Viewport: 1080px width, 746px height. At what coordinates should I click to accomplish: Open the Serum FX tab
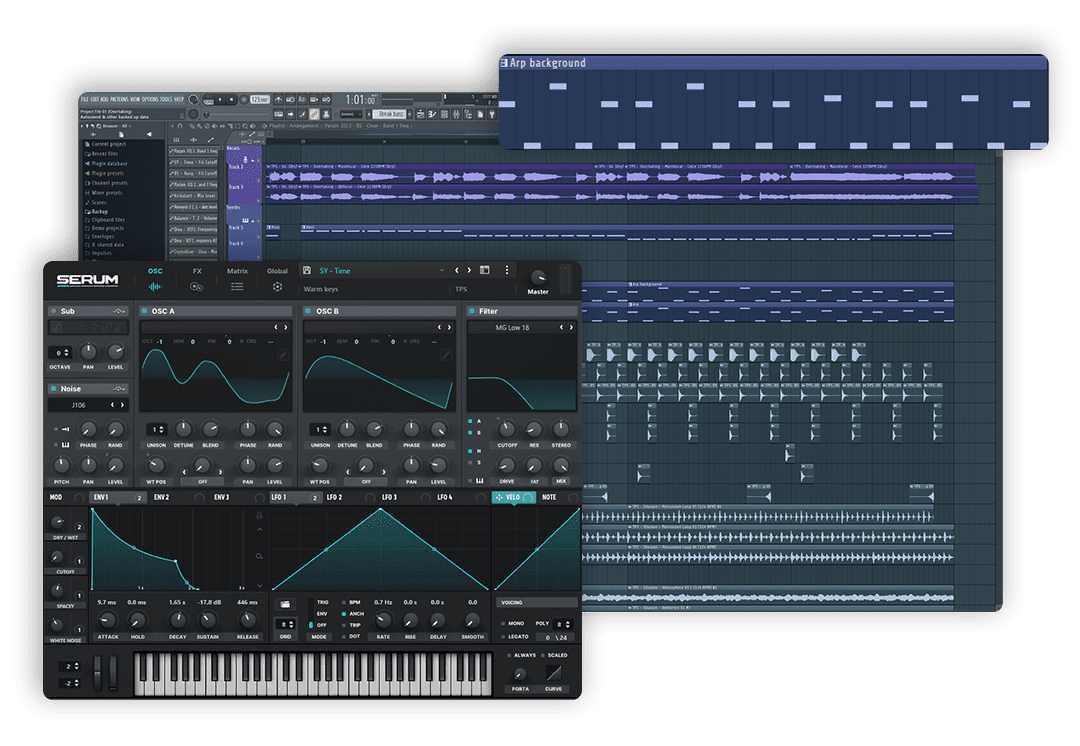tap(197, 278)
